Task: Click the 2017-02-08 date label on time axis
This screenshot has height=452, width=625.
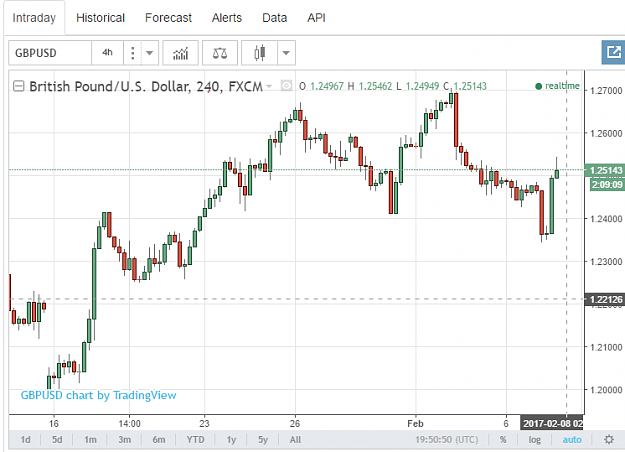Action: [552, 423]
